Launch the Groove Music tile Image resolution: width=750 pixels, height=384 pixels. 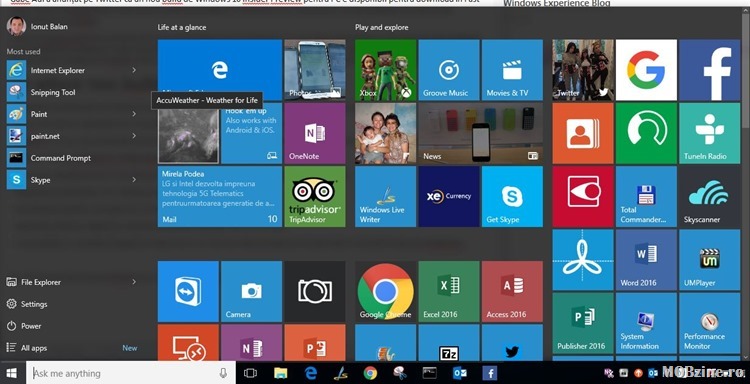449,70
